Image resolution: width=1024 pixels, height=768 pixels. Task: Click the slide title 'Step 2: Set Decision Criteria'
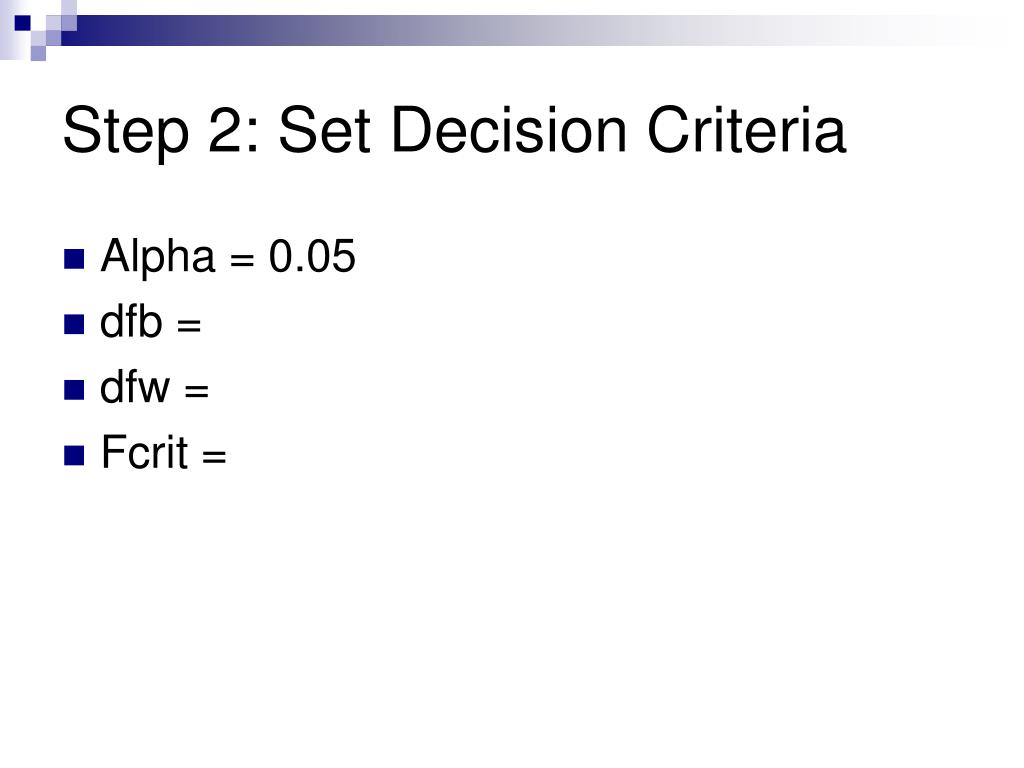click(x=455, y=131)
